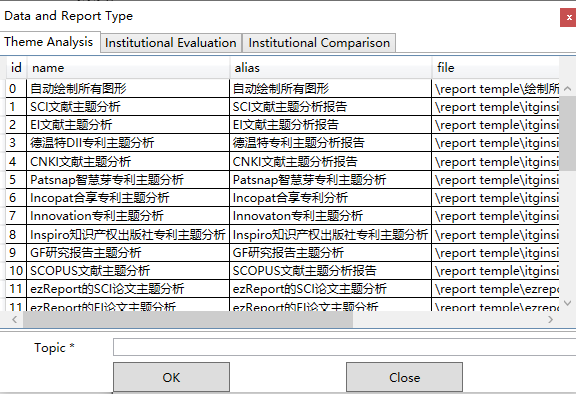
Task: Click alias cell 德温特专利主题分析报告
Action: coord(331,142)
